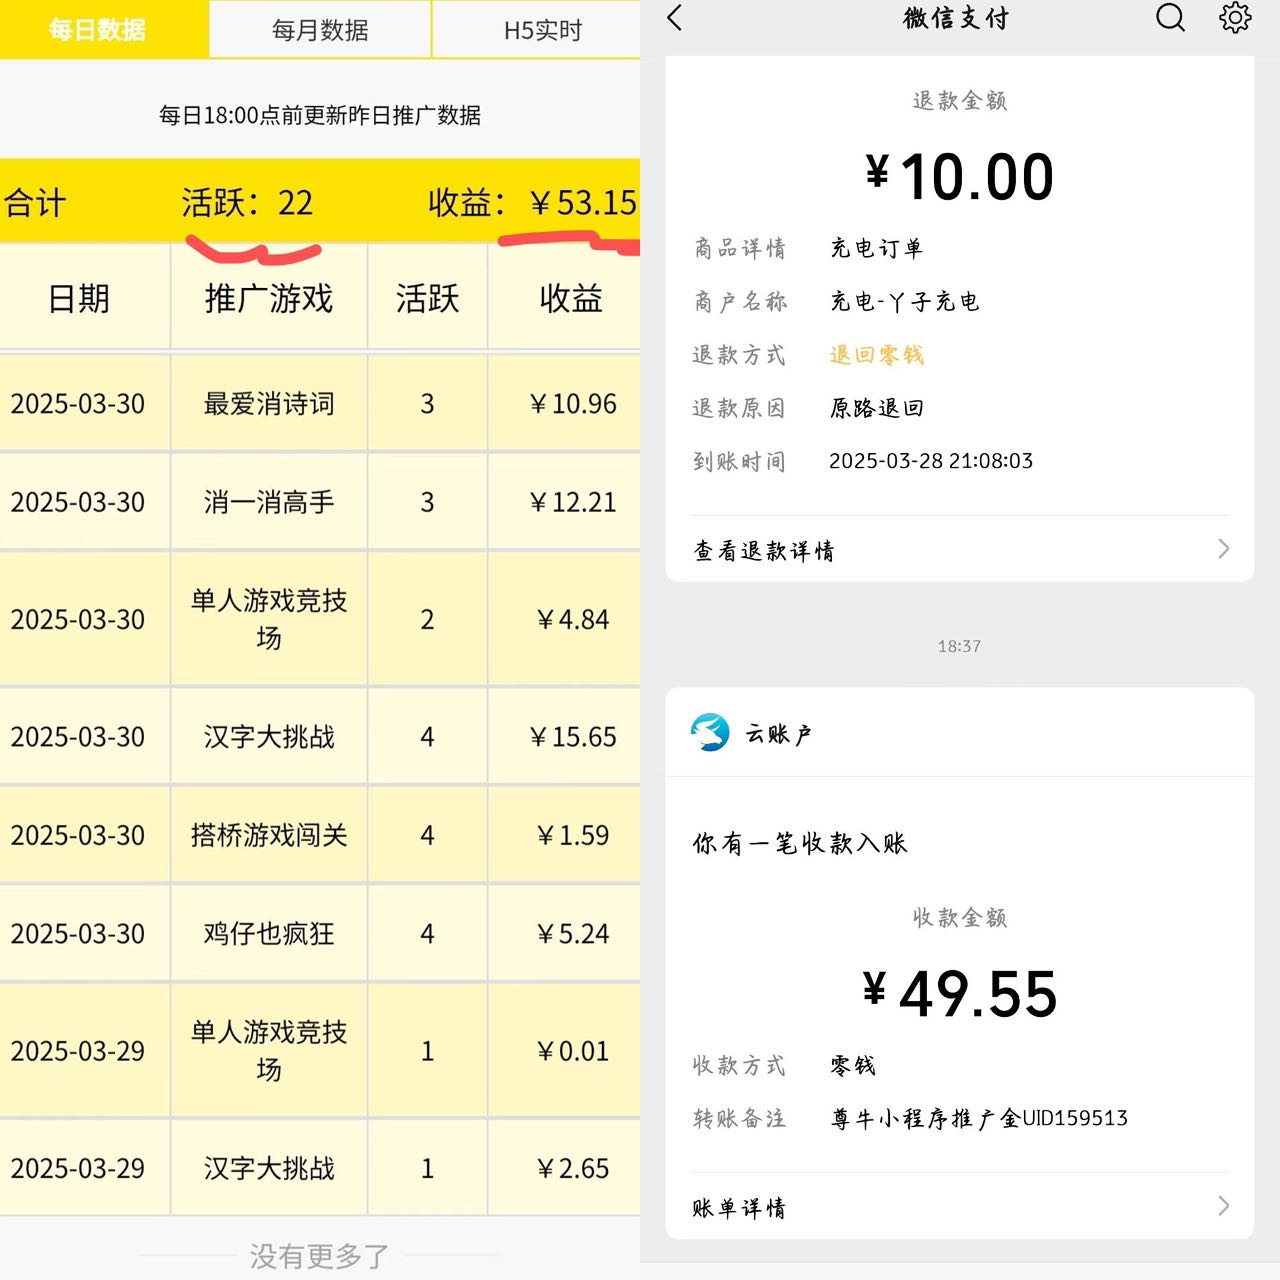Tap the back arrow in WeChat Pay
1280x1280 pixels.
[675, 18]
